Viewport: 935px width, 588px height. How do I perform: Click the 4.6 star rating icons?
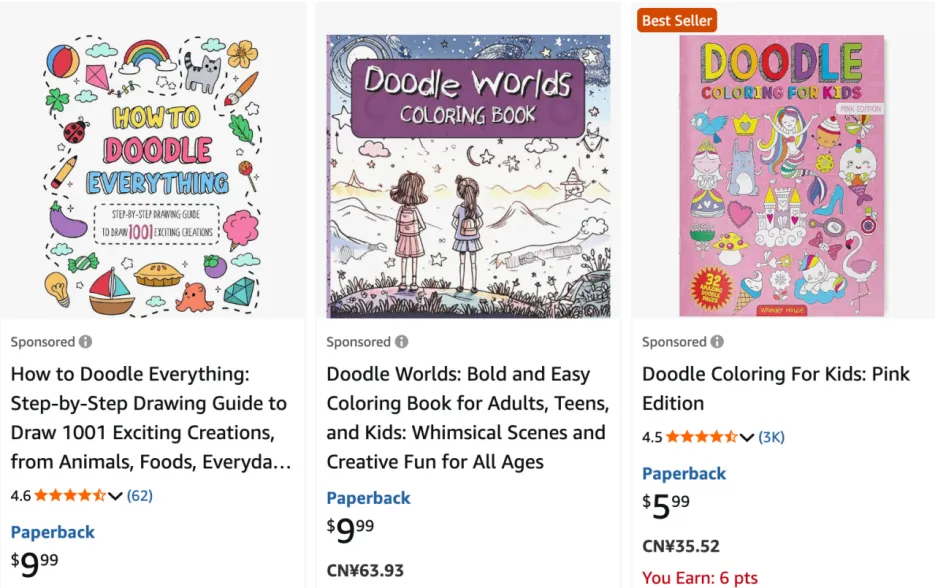point(70,495)
